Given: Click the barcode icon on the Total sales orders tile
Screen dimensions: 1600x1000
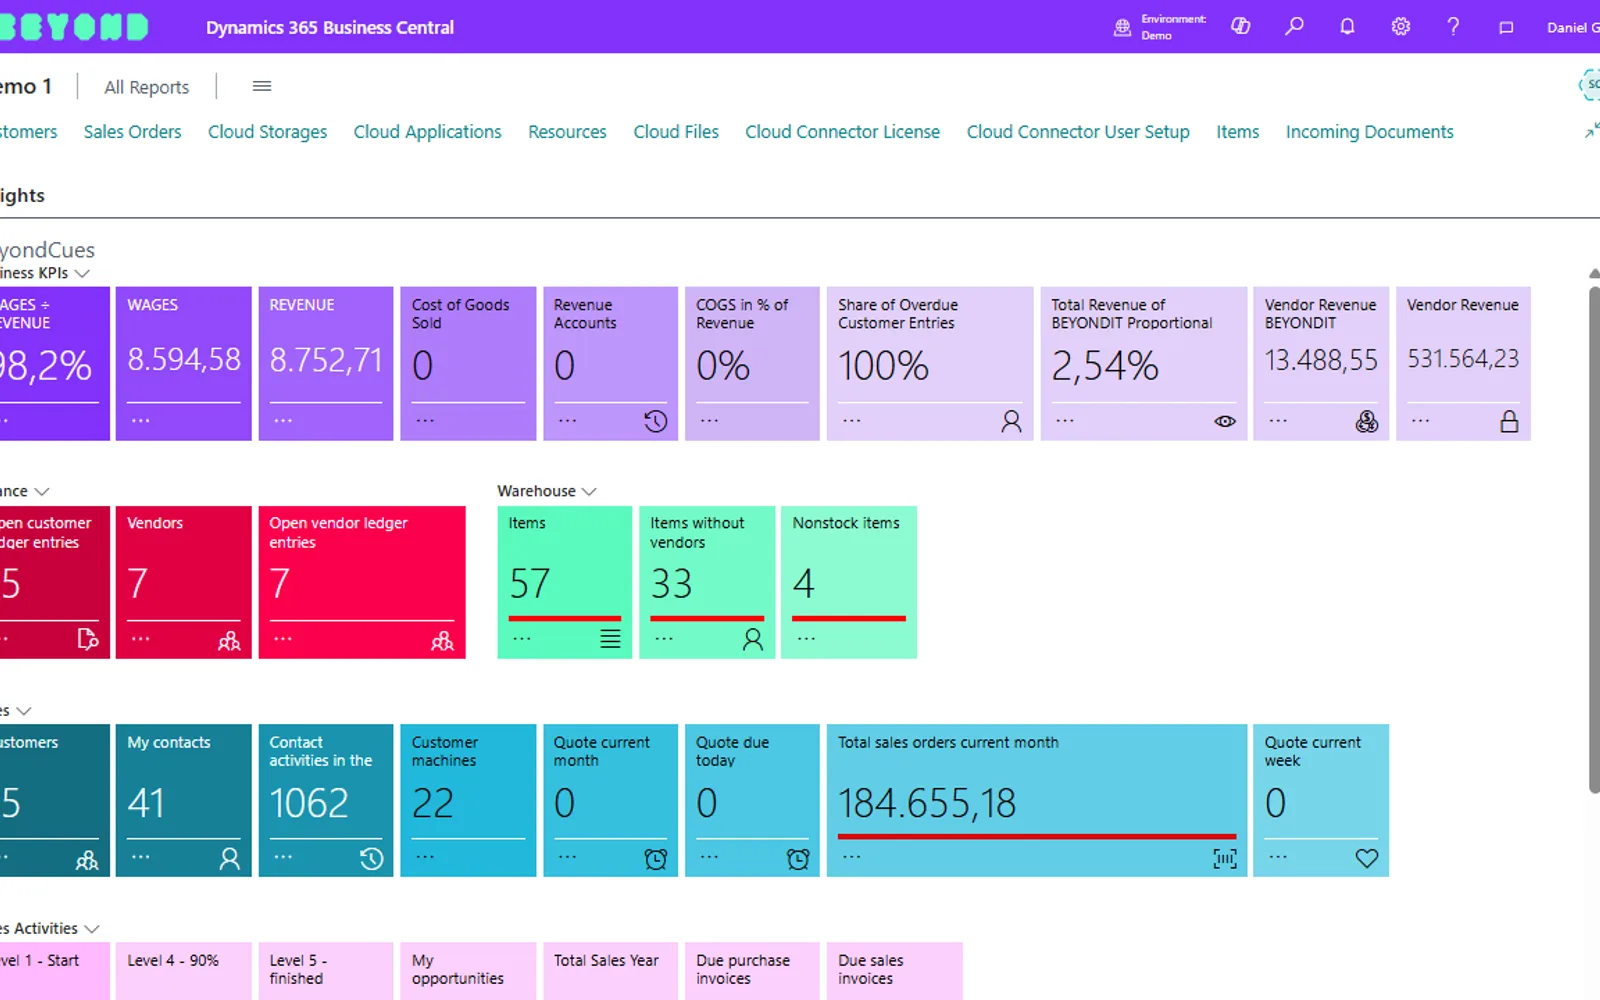Looking at the screenshot, I should click(1225, 858).
